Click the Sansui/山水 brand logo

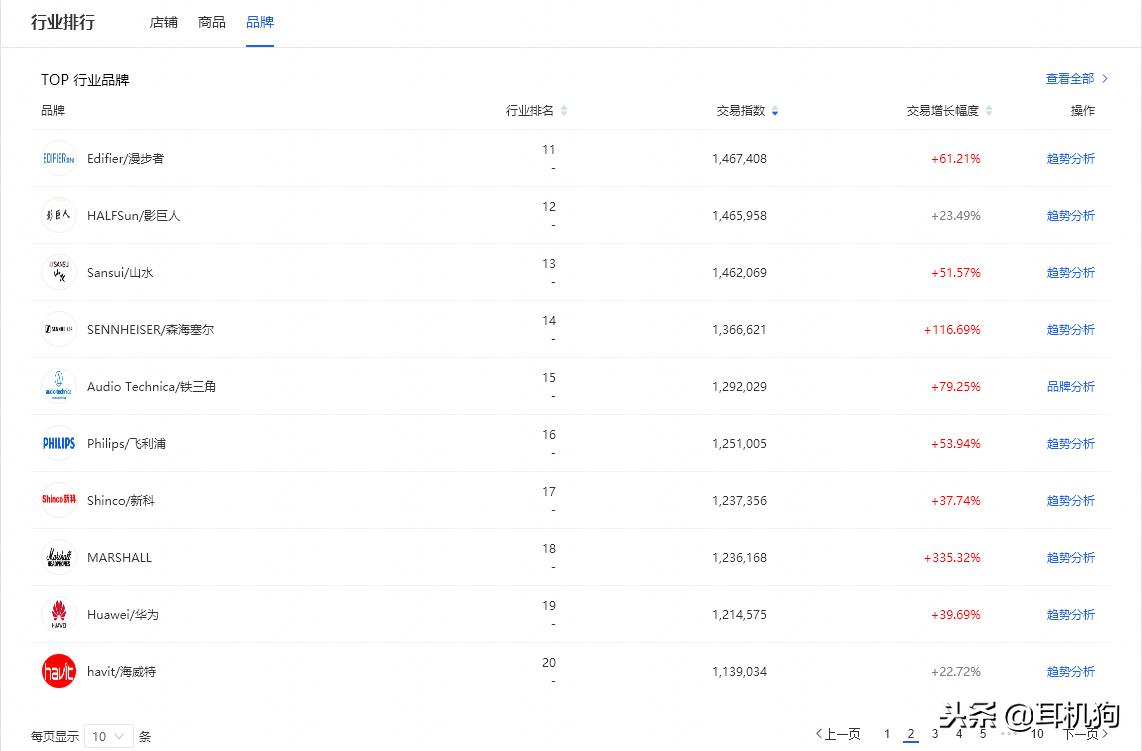click(x=59, y=272)
